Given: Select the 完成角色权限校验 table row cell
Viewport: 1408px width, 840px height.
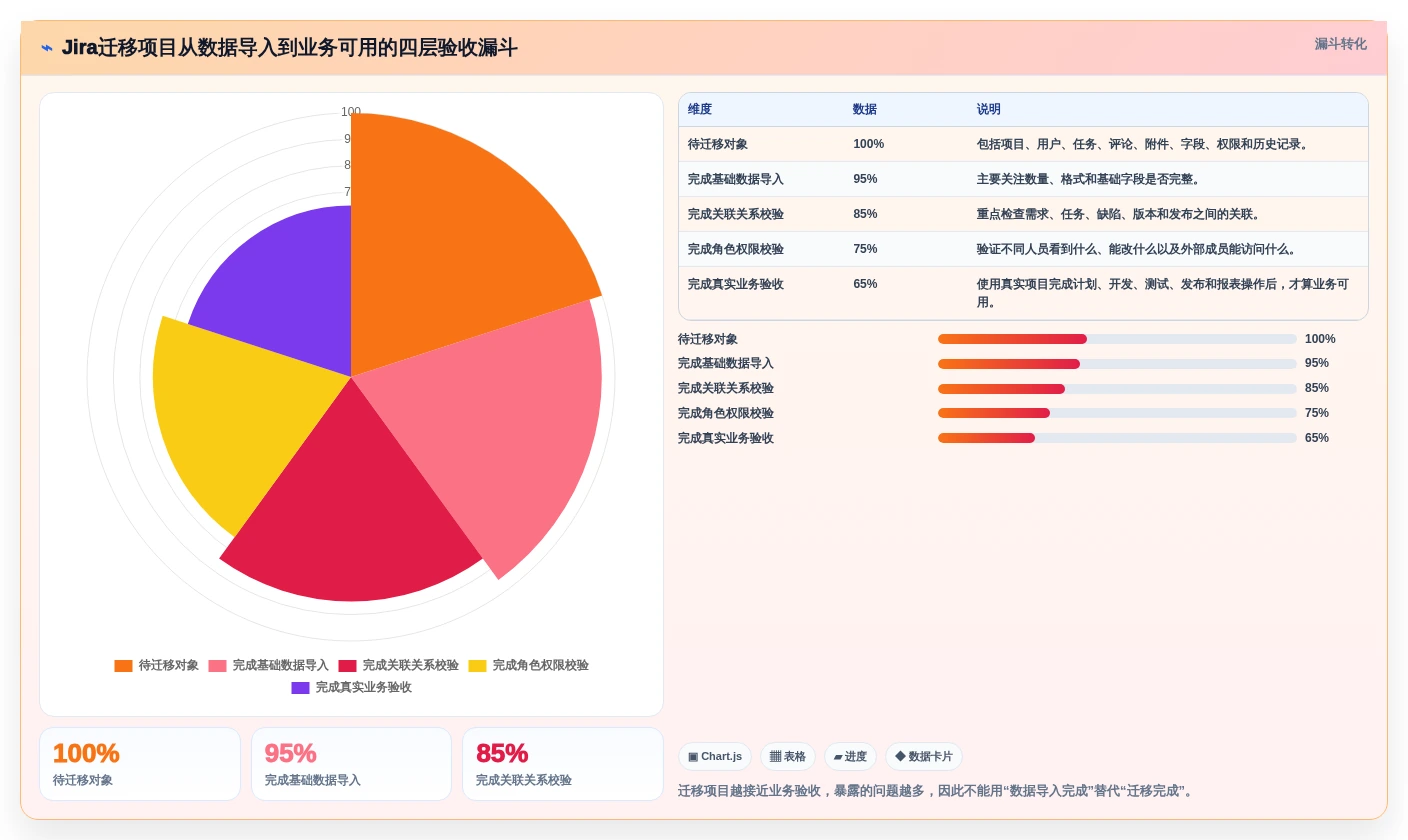Looking at the screenshot, I should [761, 249].
